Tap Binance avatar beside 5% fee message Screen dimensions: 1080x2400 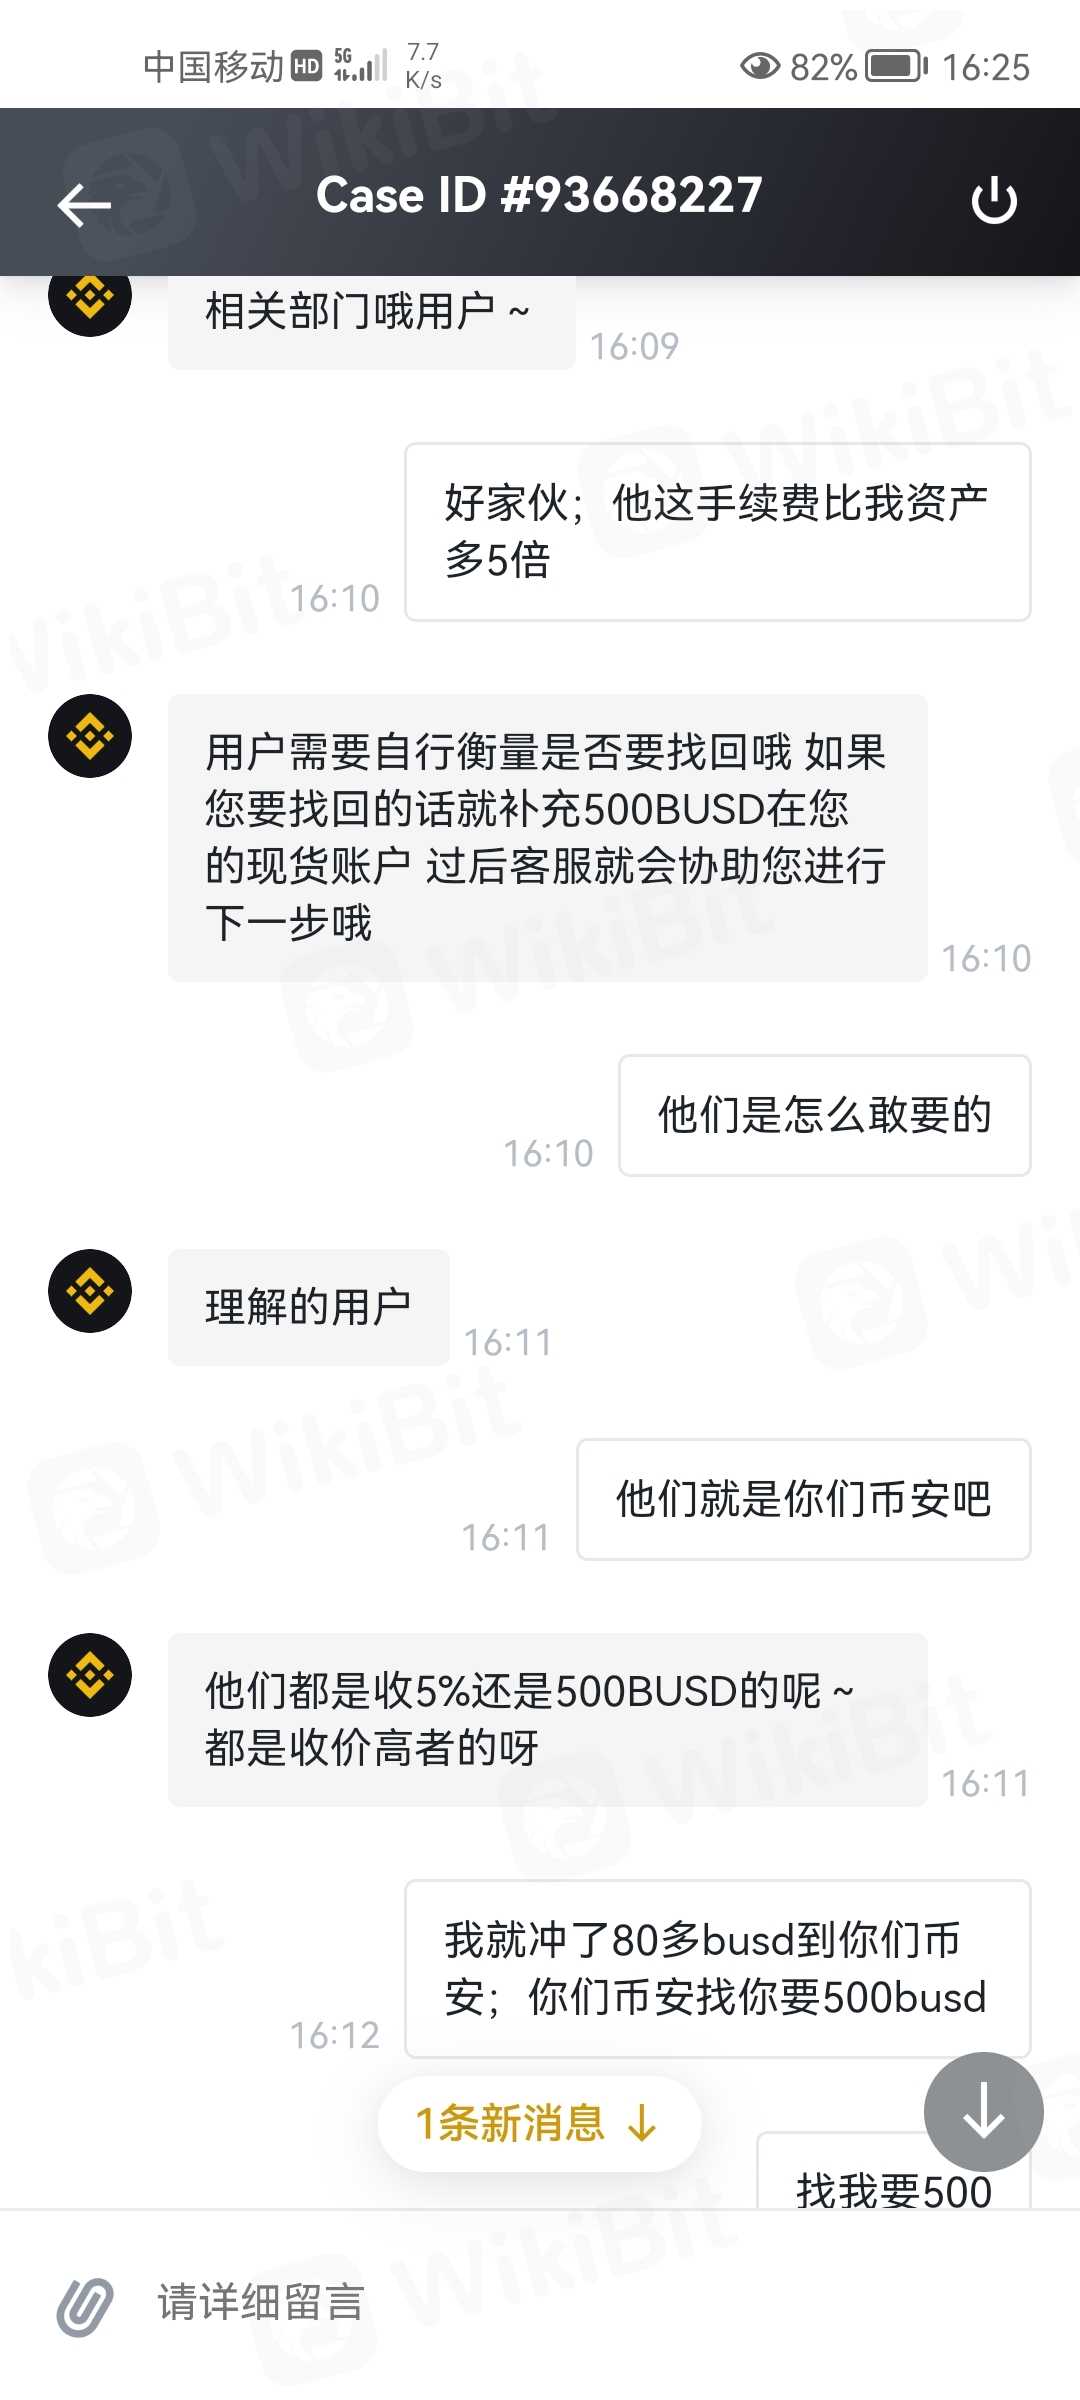pyautogui.click(x=90, y=1675)
